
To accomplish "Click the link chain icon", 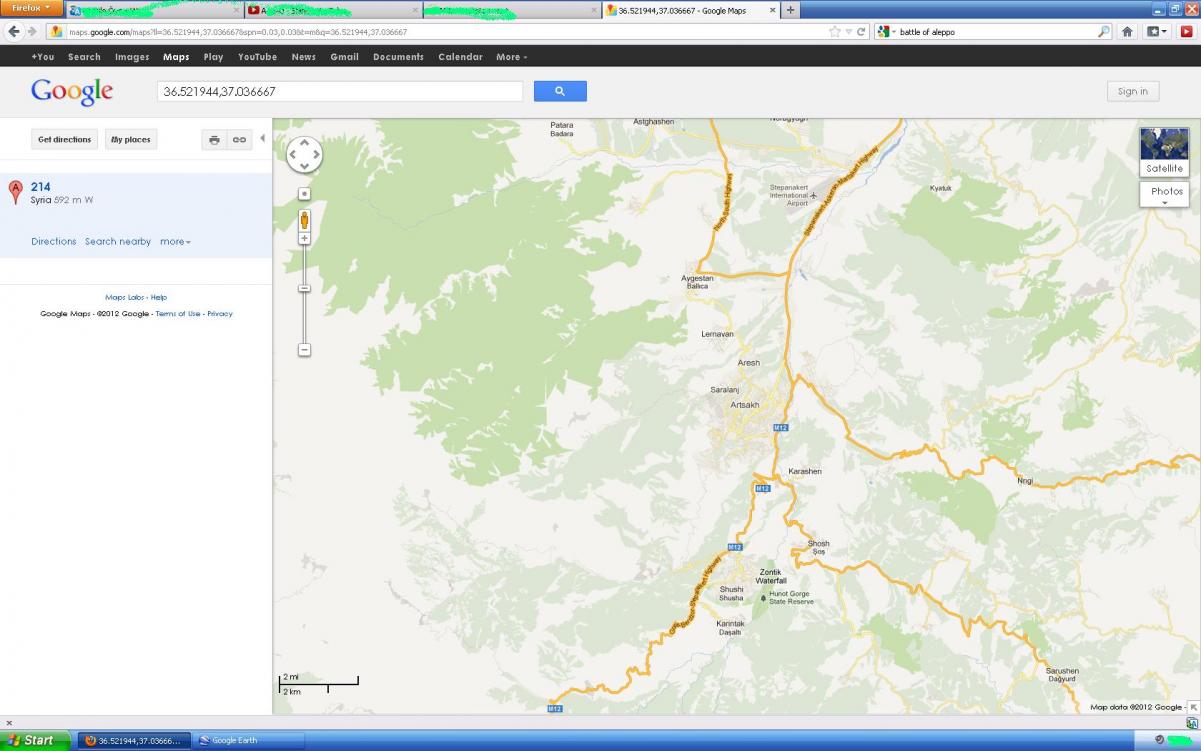I will (x=239, y=140).
